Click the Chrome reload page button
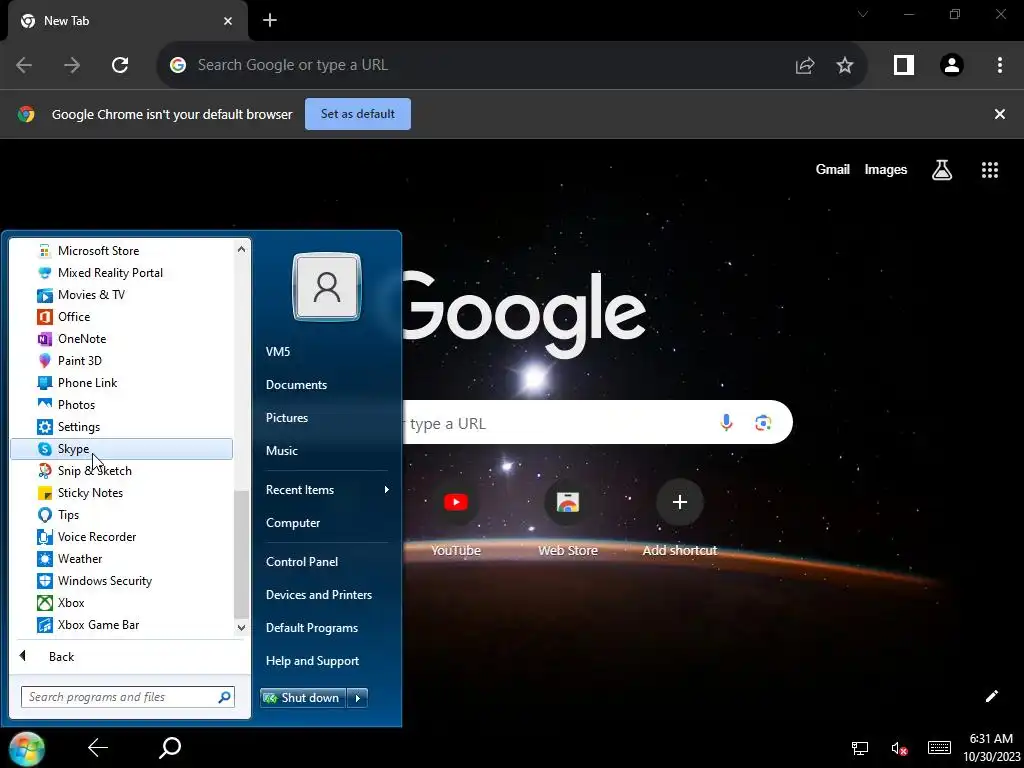This screenshot has height=768, width=1024. coord(120,65)
